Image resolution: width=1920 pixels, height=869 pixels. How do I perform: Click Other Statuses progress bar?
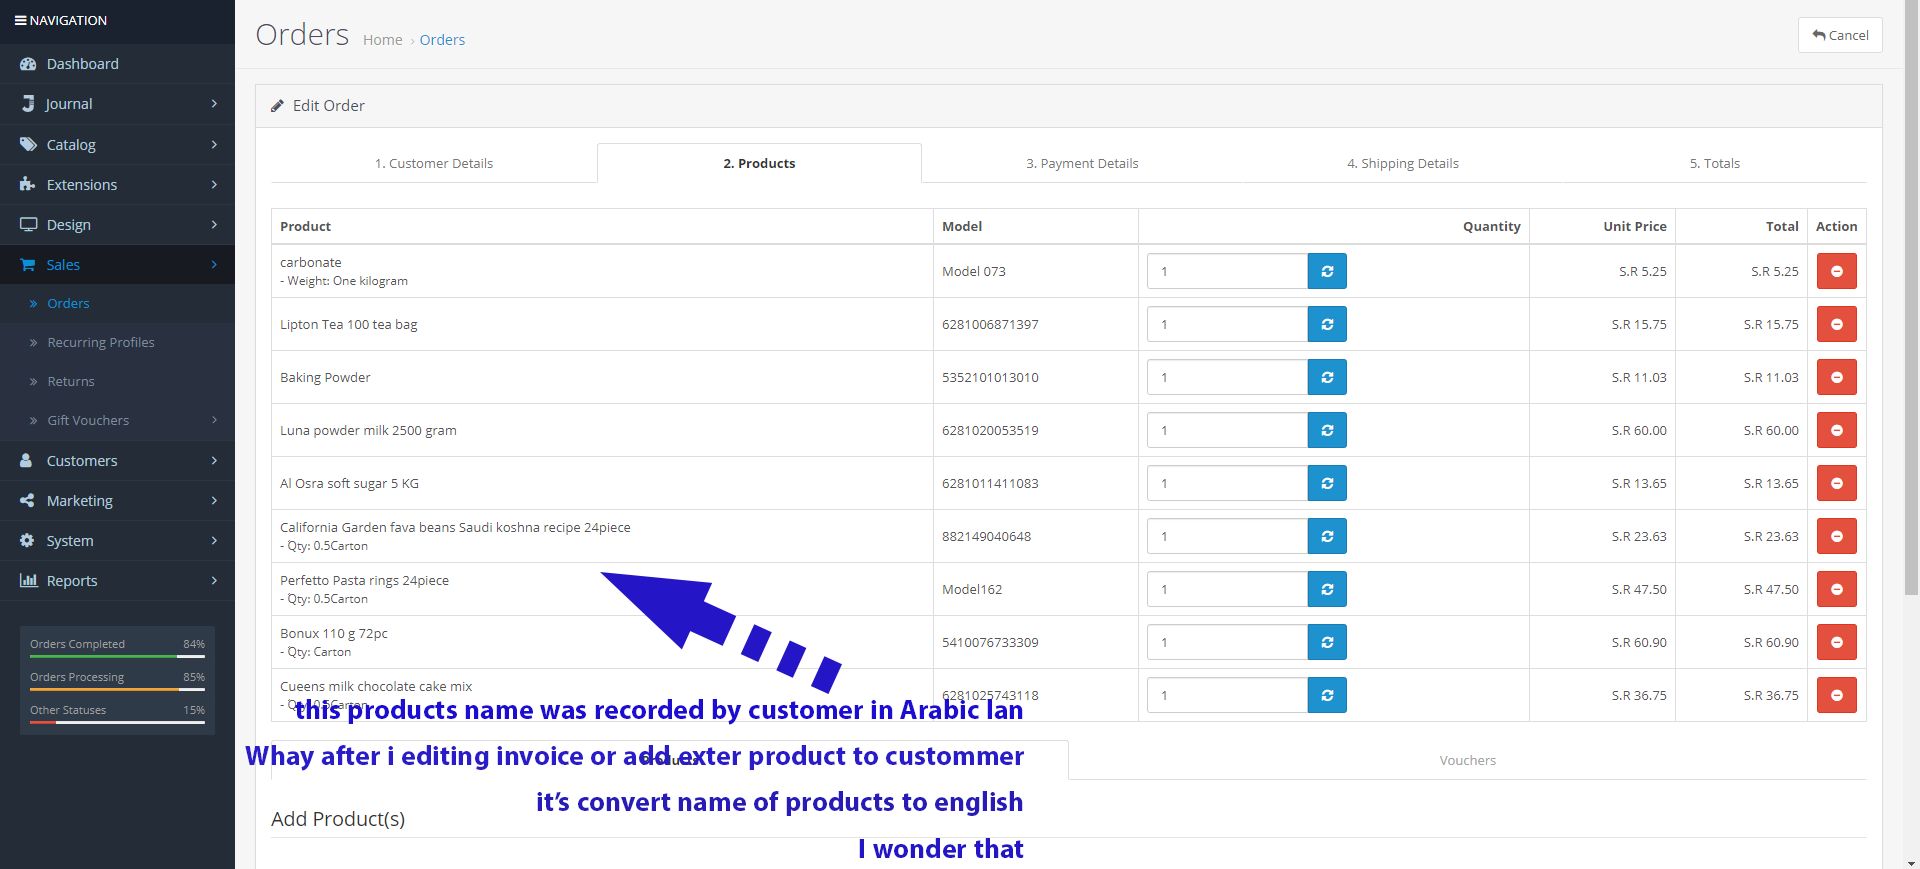click(x=117, y=722)
